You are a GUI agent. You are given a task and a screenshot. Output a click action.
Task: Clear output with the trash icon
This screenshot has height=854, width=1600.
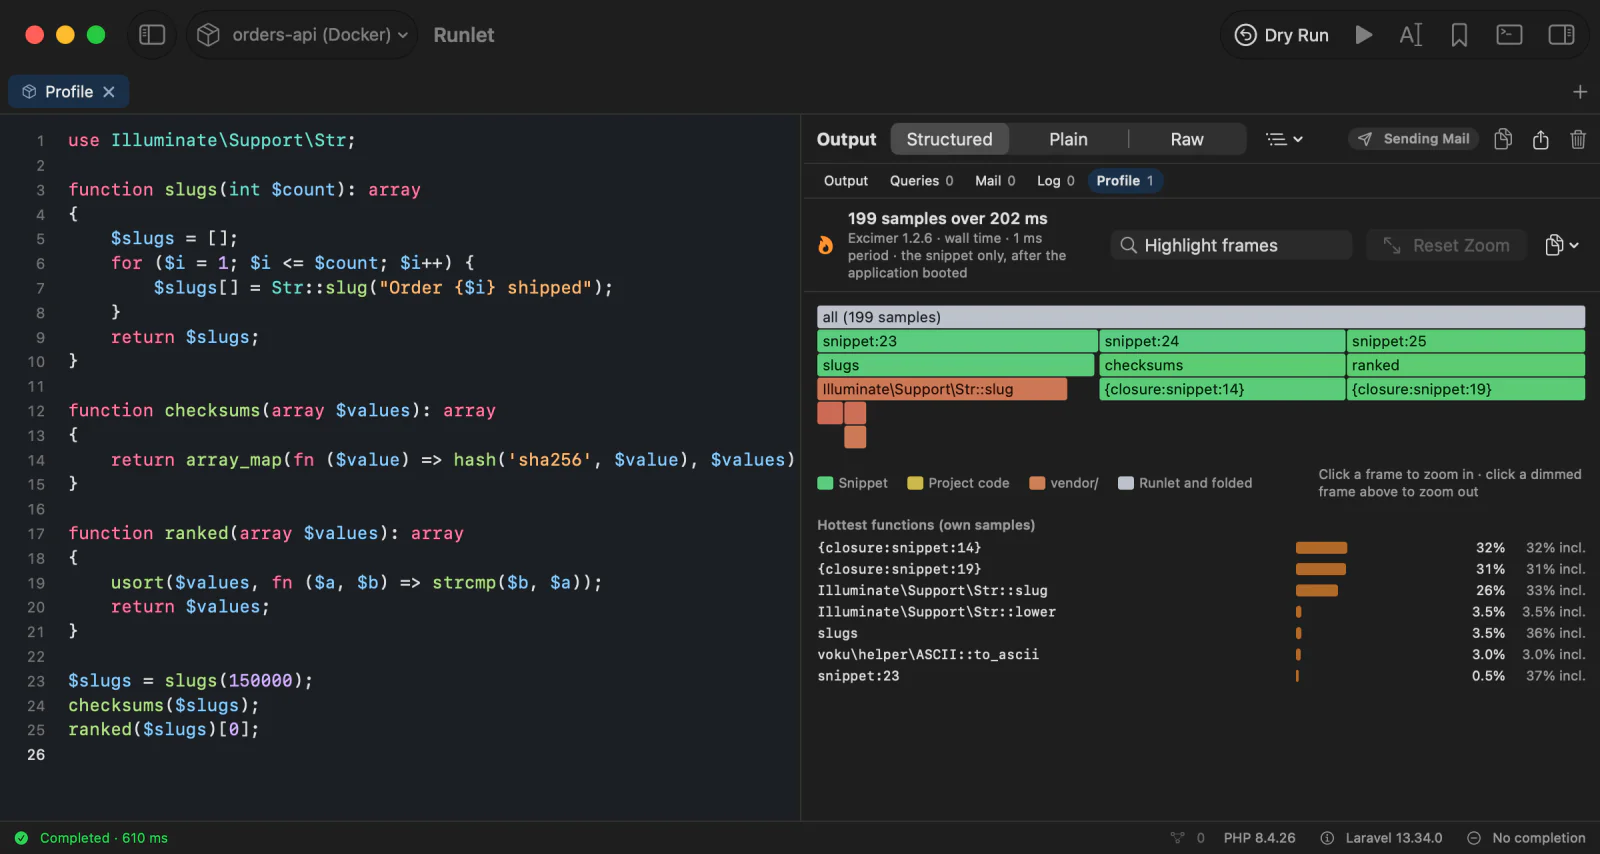tap(1578, 139)
